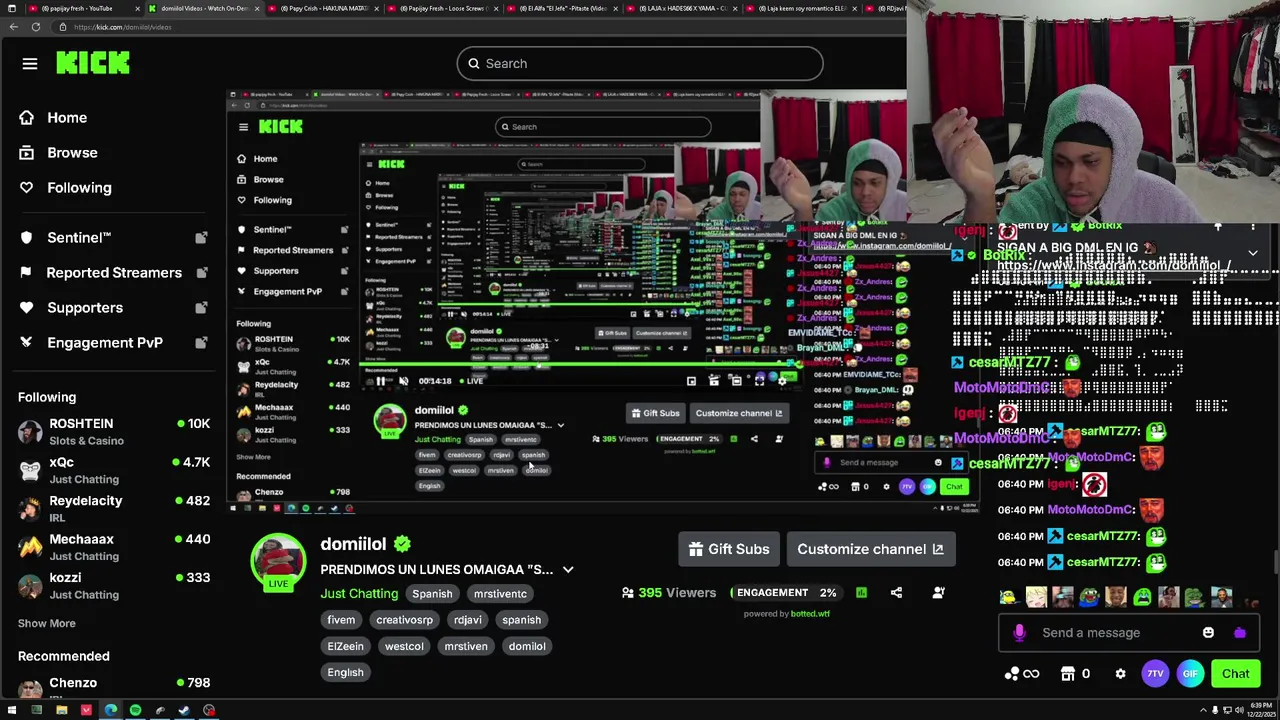Switch to the Papy Crish HAKUNA MATATA tab
The image size is (1280, 720).
[323, 8]
